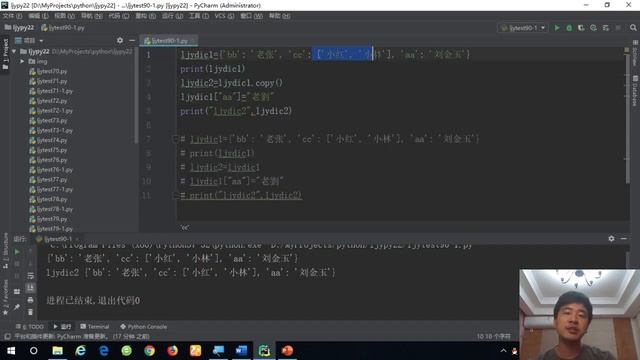Open the Refactor menu (重构)
640x360 pixels.
146,16
